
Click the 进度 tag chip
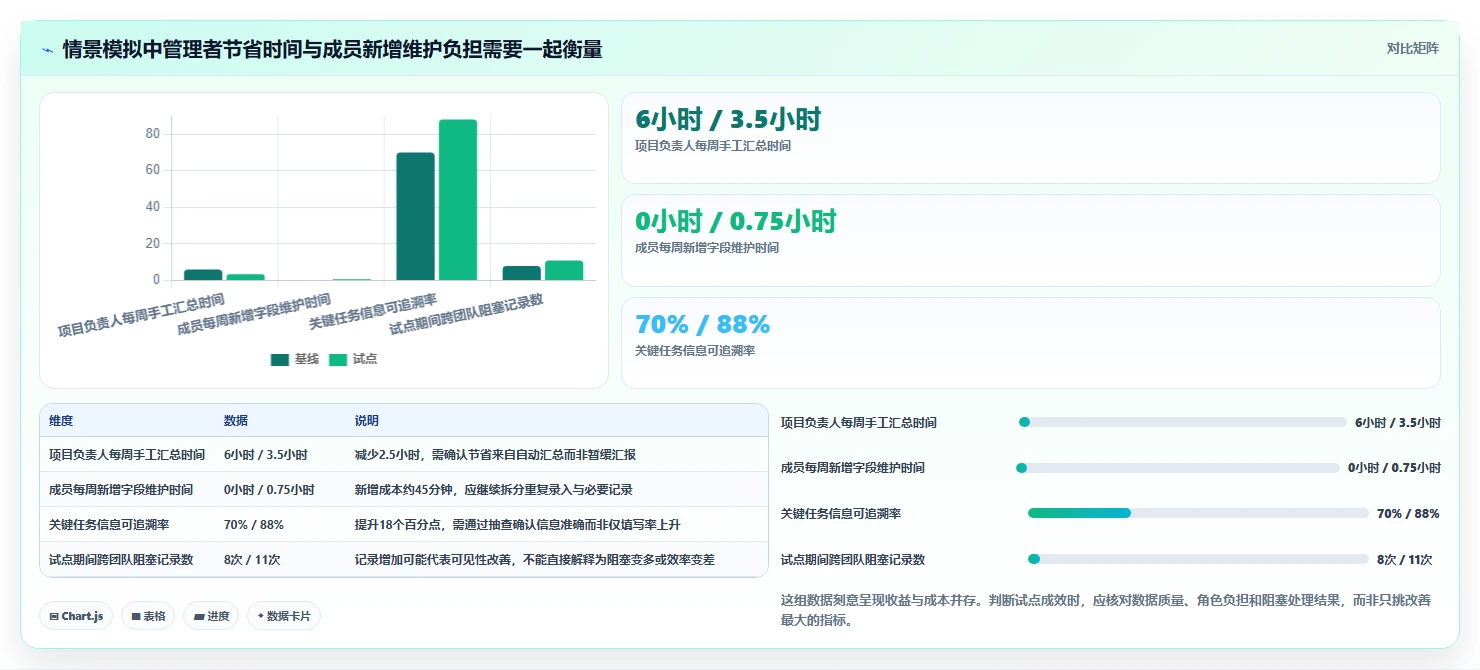(211, 616)
